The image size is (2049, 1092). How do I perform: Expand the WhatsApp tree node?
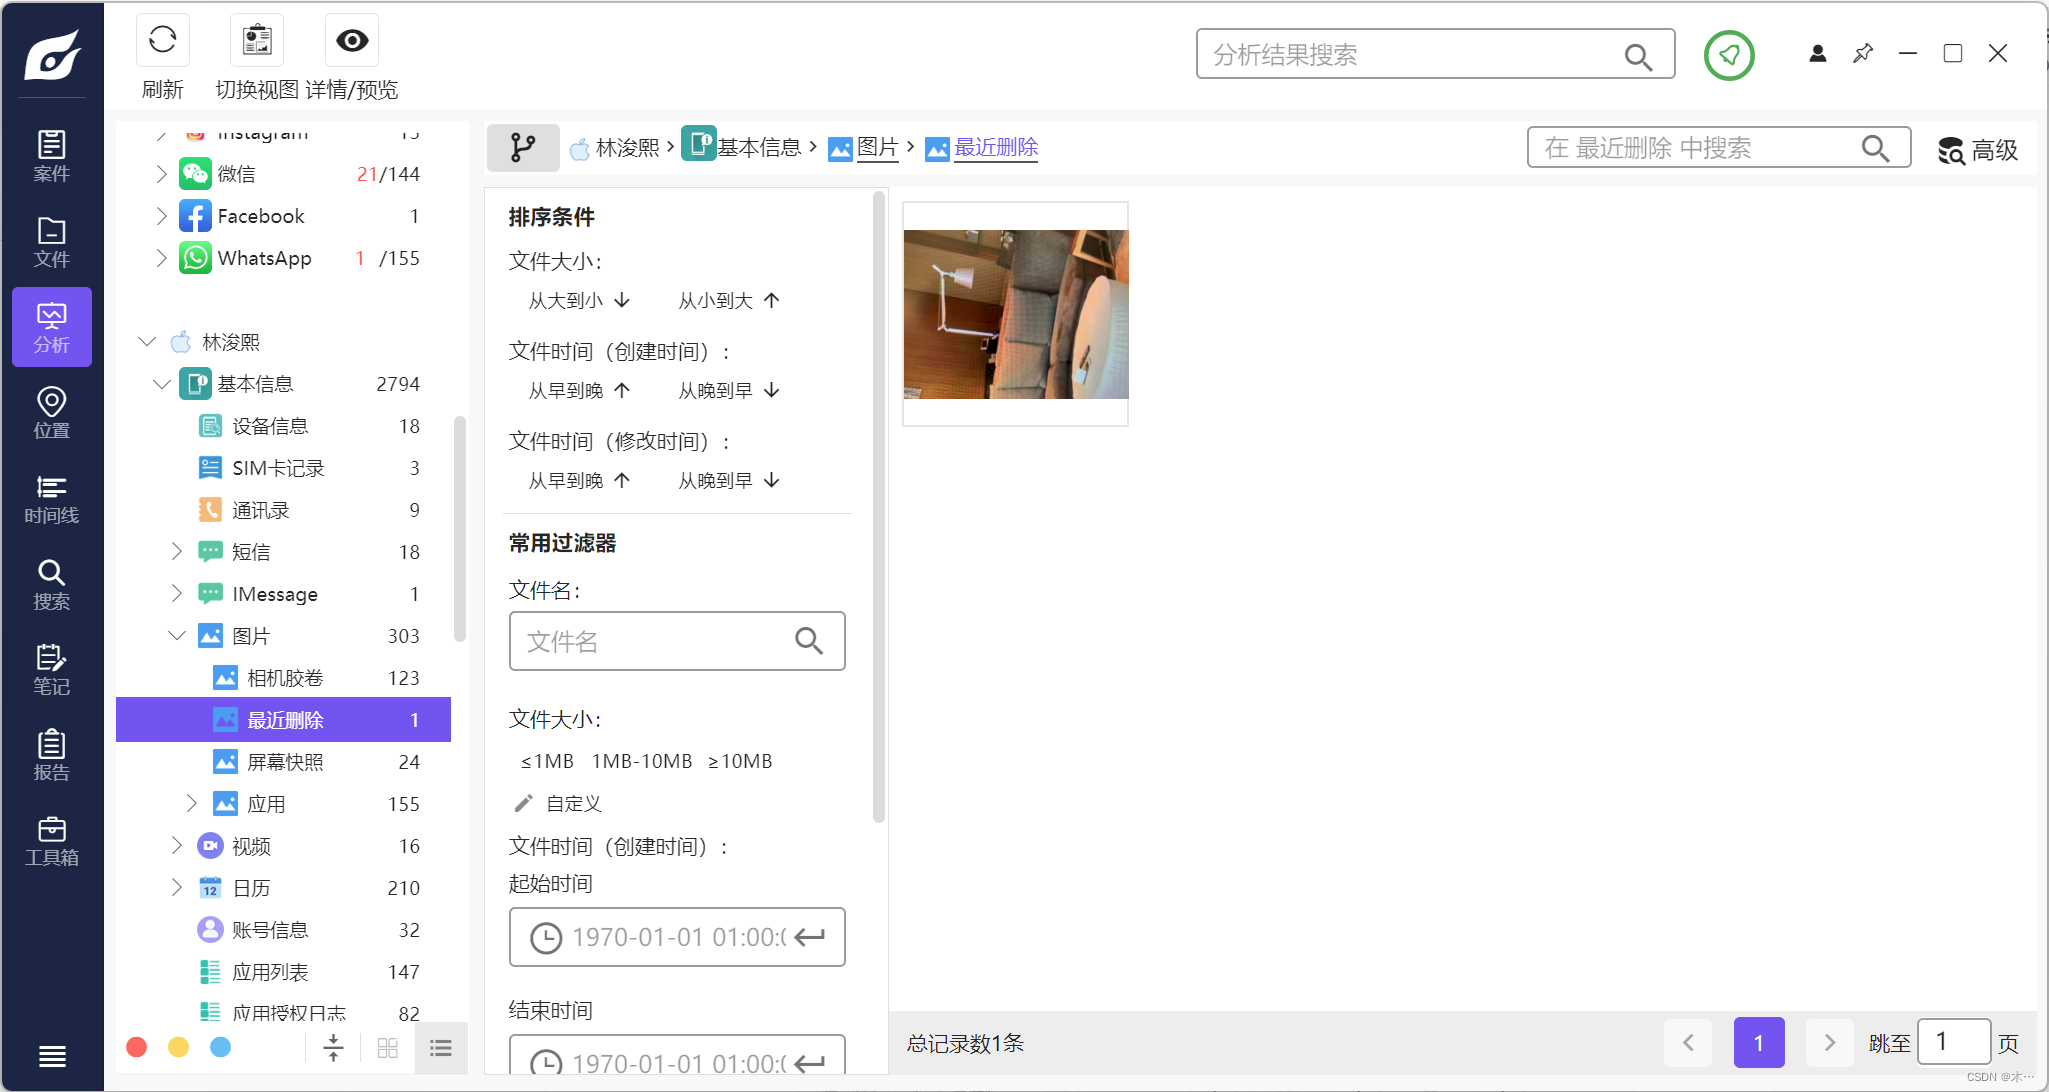161,258
